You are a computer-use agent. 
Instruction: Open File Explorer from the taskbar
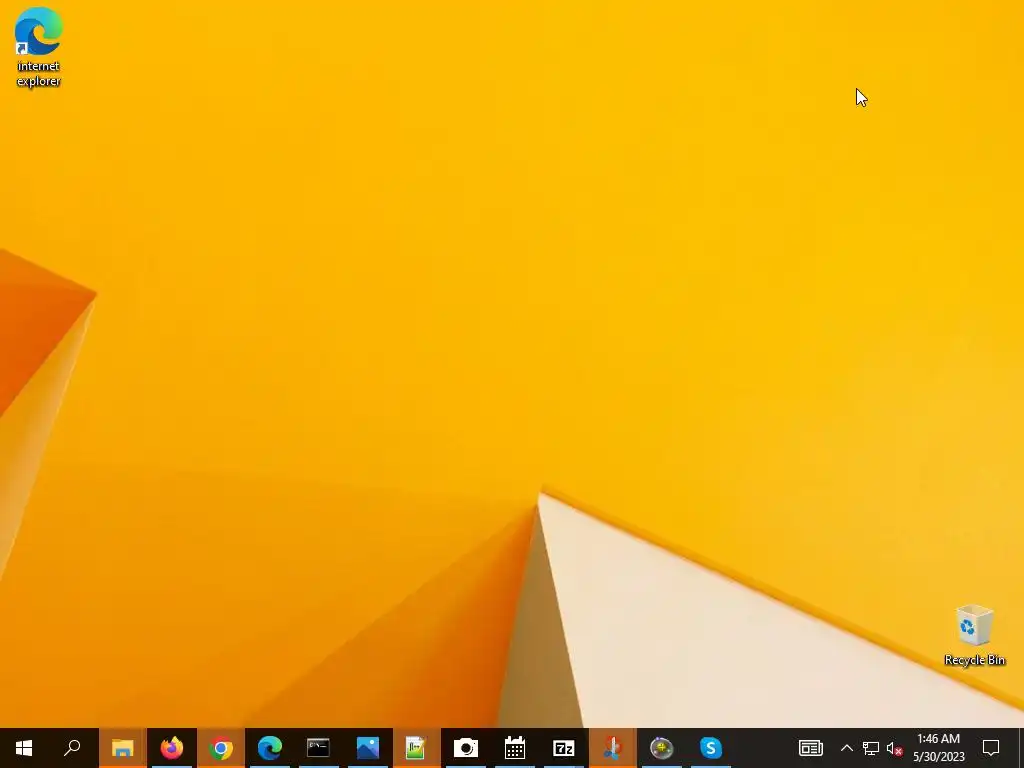pyautogui.click(x=123, y=748)
